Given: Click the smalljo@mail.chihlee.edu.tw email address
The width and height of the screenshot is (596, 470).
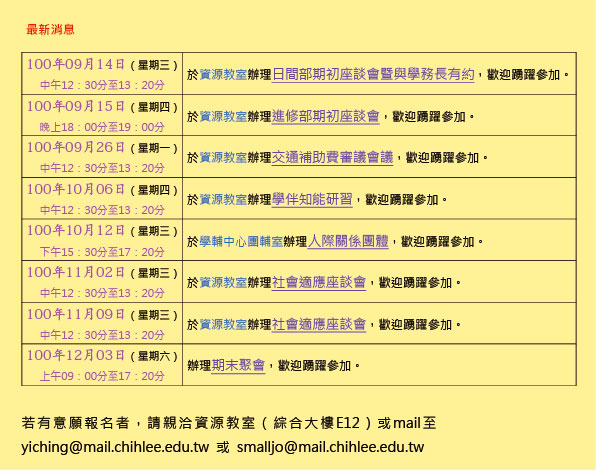Looking at the screenshot, I should pos(330,447).
